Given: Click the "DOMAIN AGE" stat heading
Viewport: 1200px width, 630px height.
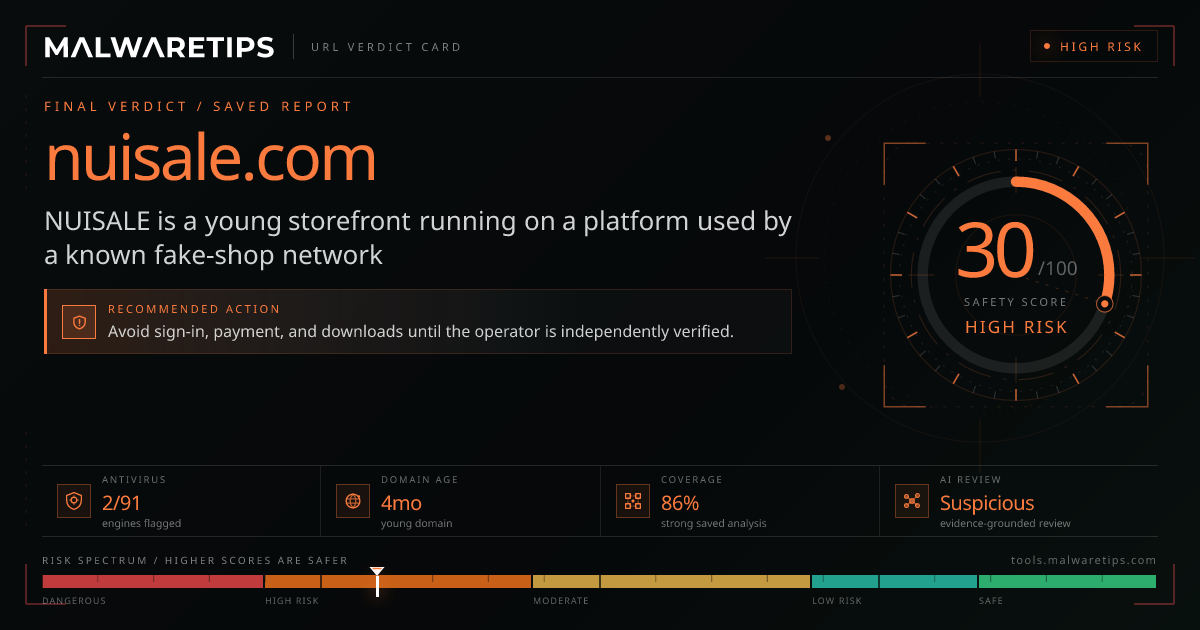Looking at the screenshot, I should pyautogui.click(x=420, y=480).
